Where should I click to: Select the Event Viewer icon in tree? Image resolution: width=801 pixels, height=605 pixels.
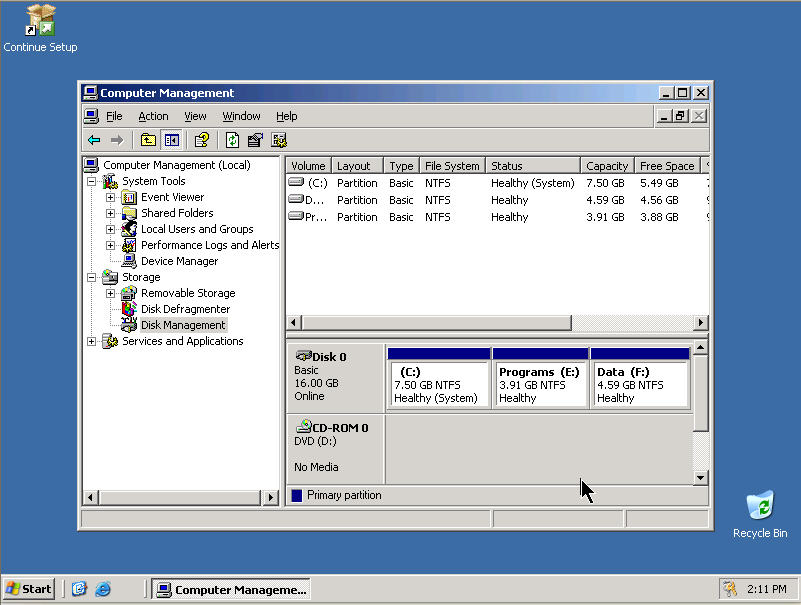click(129, 197)
